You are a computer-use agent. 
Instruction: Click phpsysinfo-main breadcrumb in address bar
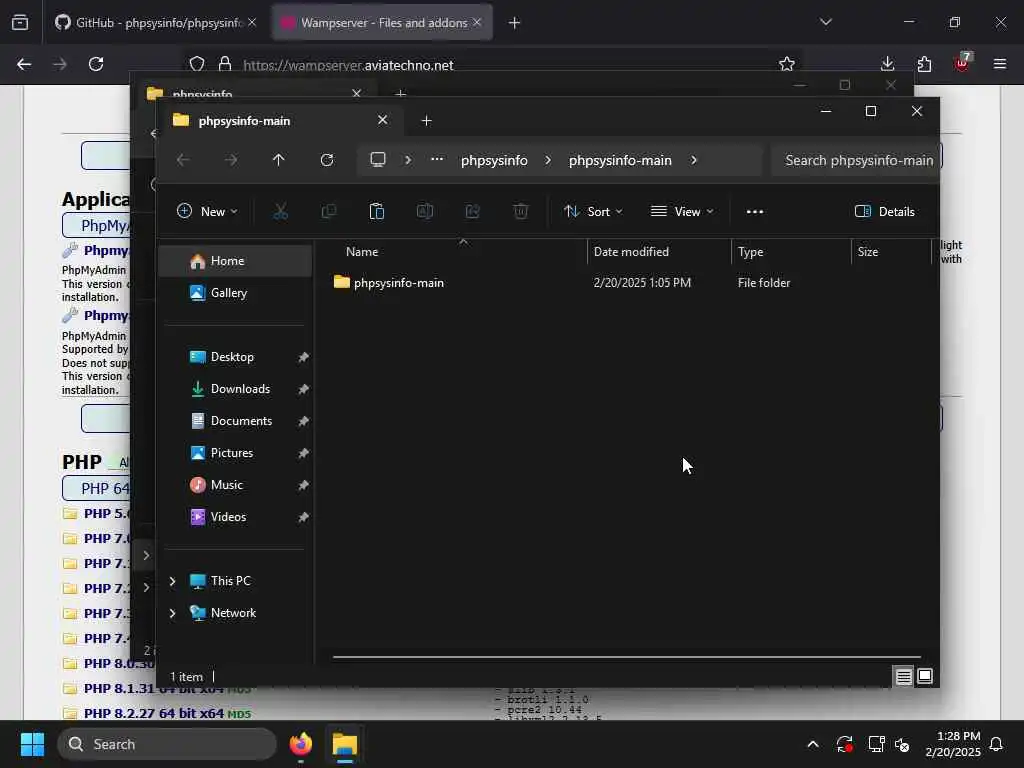pos(620,160)
